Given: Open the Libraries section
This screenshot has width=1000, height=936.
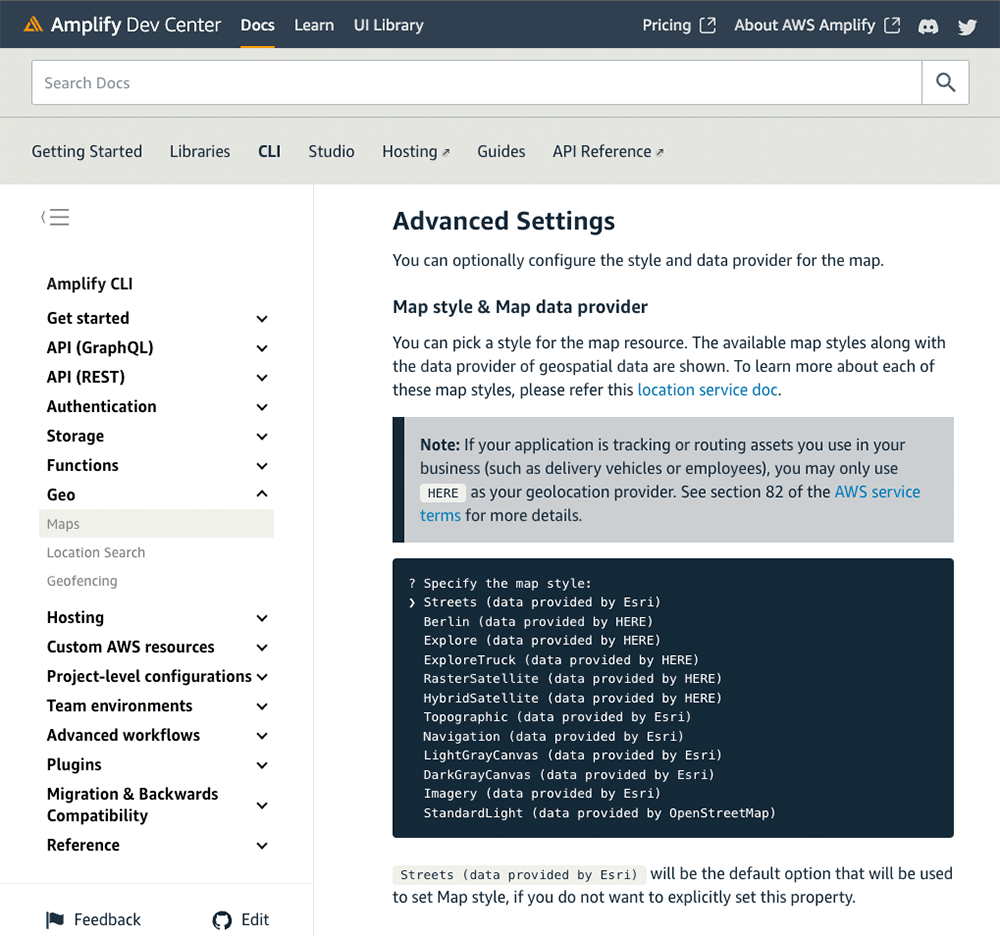Looking at the screenshot, I should click(200, 151).
